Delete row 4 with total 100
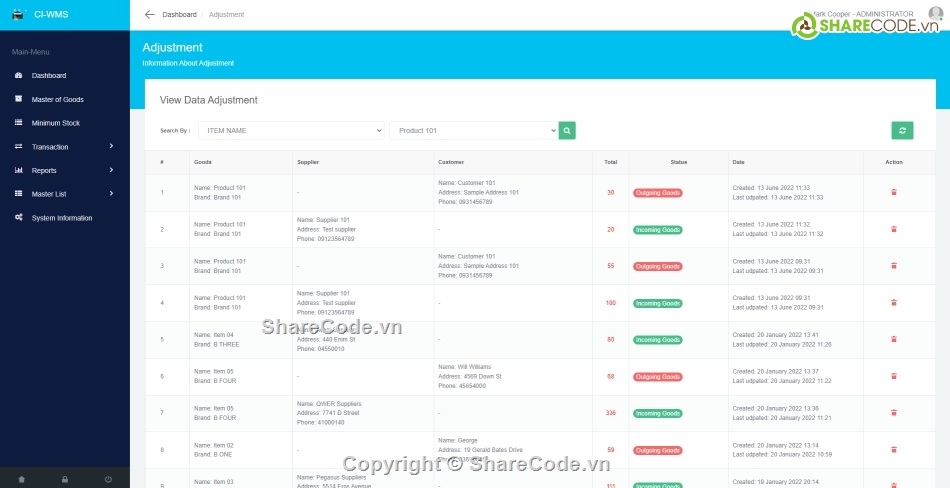Image resolution: width=950 pixels, height=488 pixels. point(894,302)
